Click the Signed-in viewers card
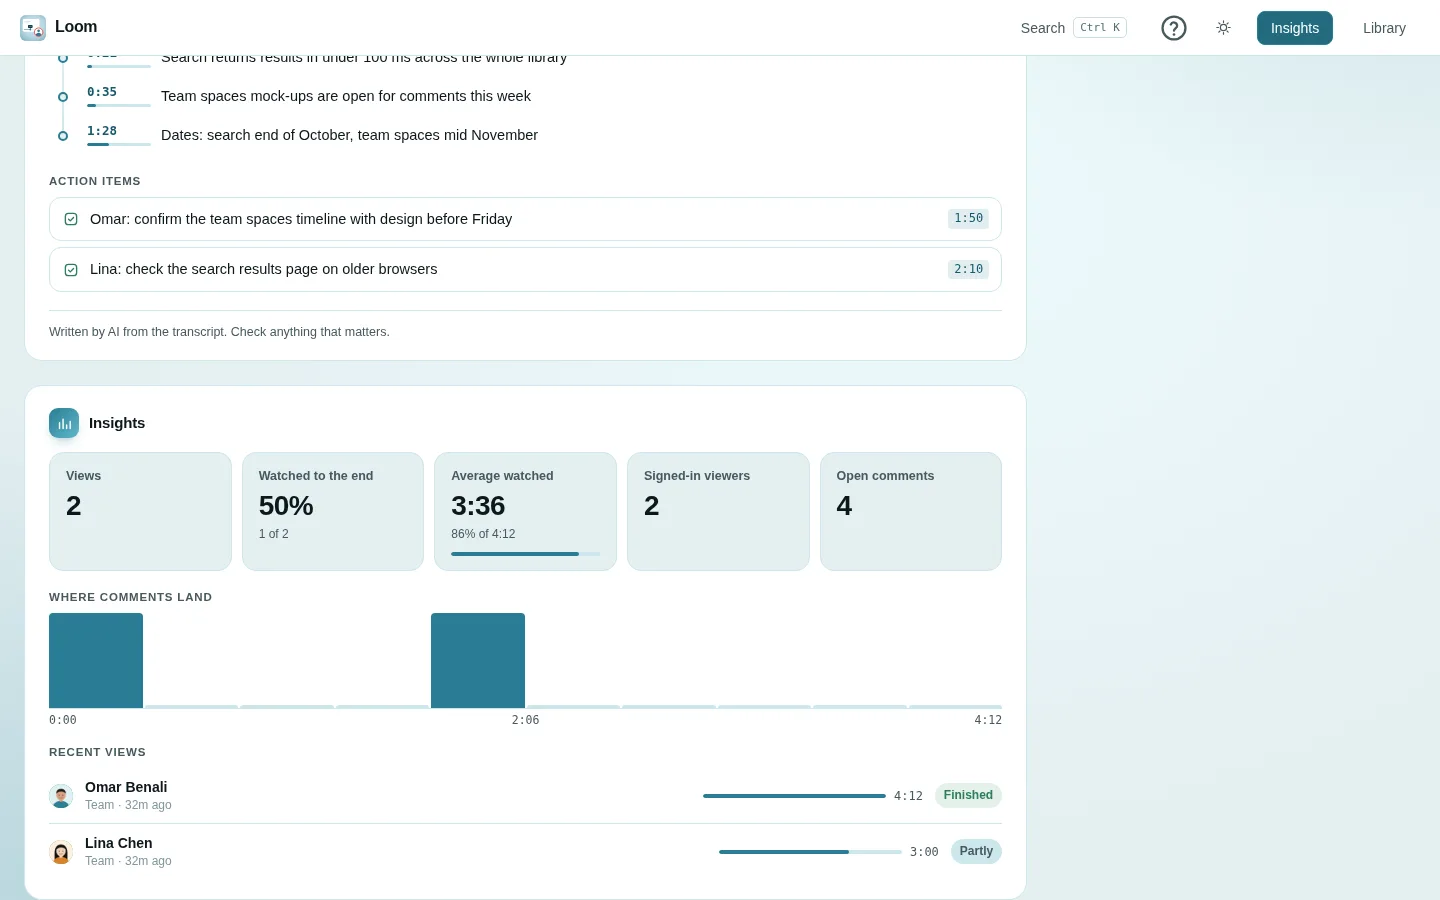 (718, 511)
